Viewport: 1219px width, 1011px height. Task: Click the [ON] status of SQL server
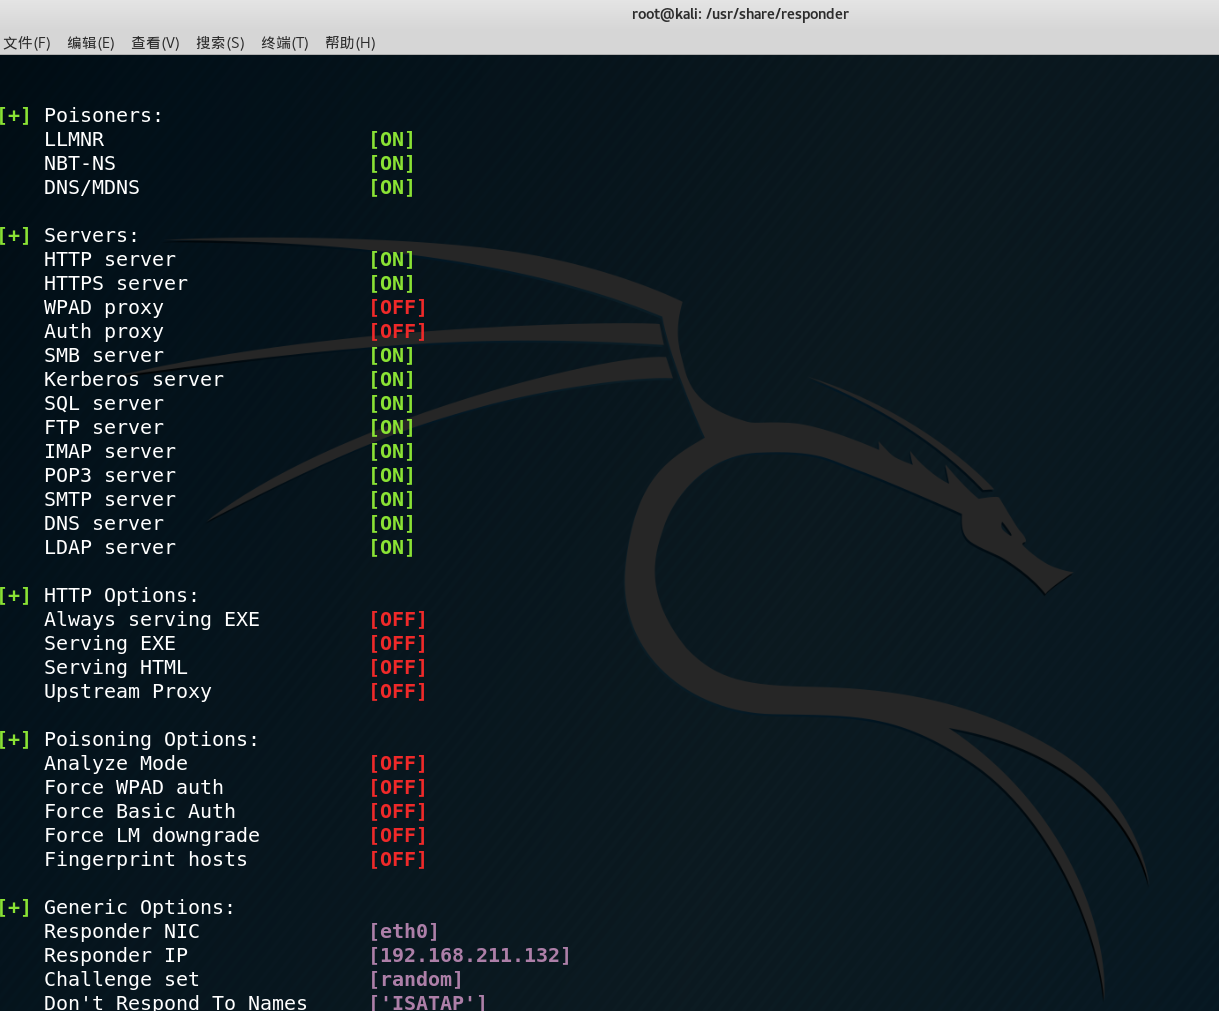[x=392, y=404]
